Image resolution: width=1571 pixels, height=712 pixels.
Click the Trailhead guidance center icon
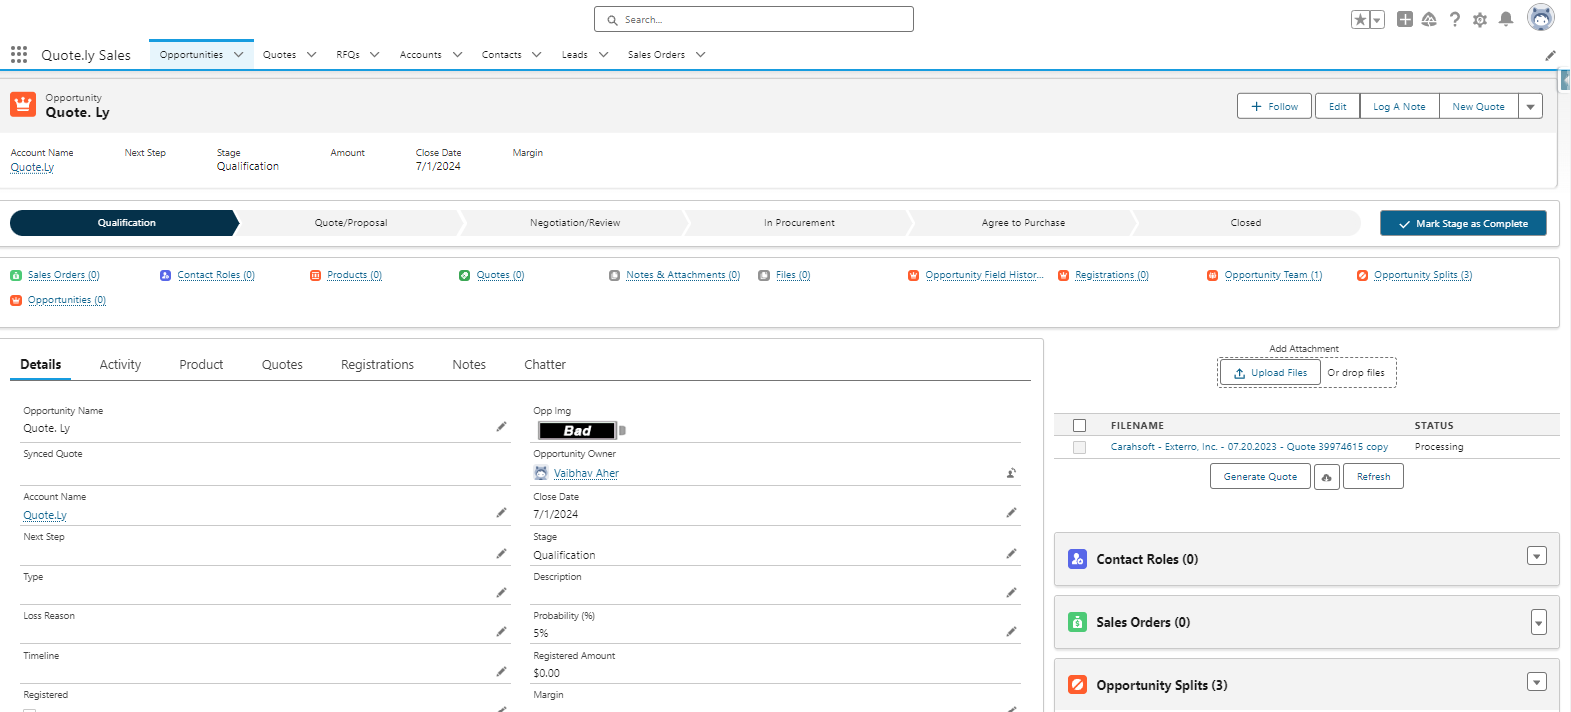1429,19
